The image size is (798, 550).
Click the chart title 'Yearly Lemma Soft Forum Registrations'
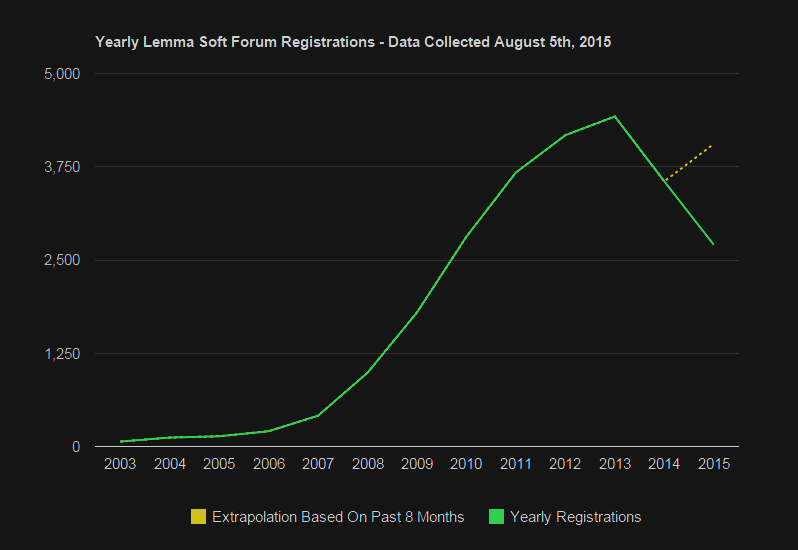235,42
